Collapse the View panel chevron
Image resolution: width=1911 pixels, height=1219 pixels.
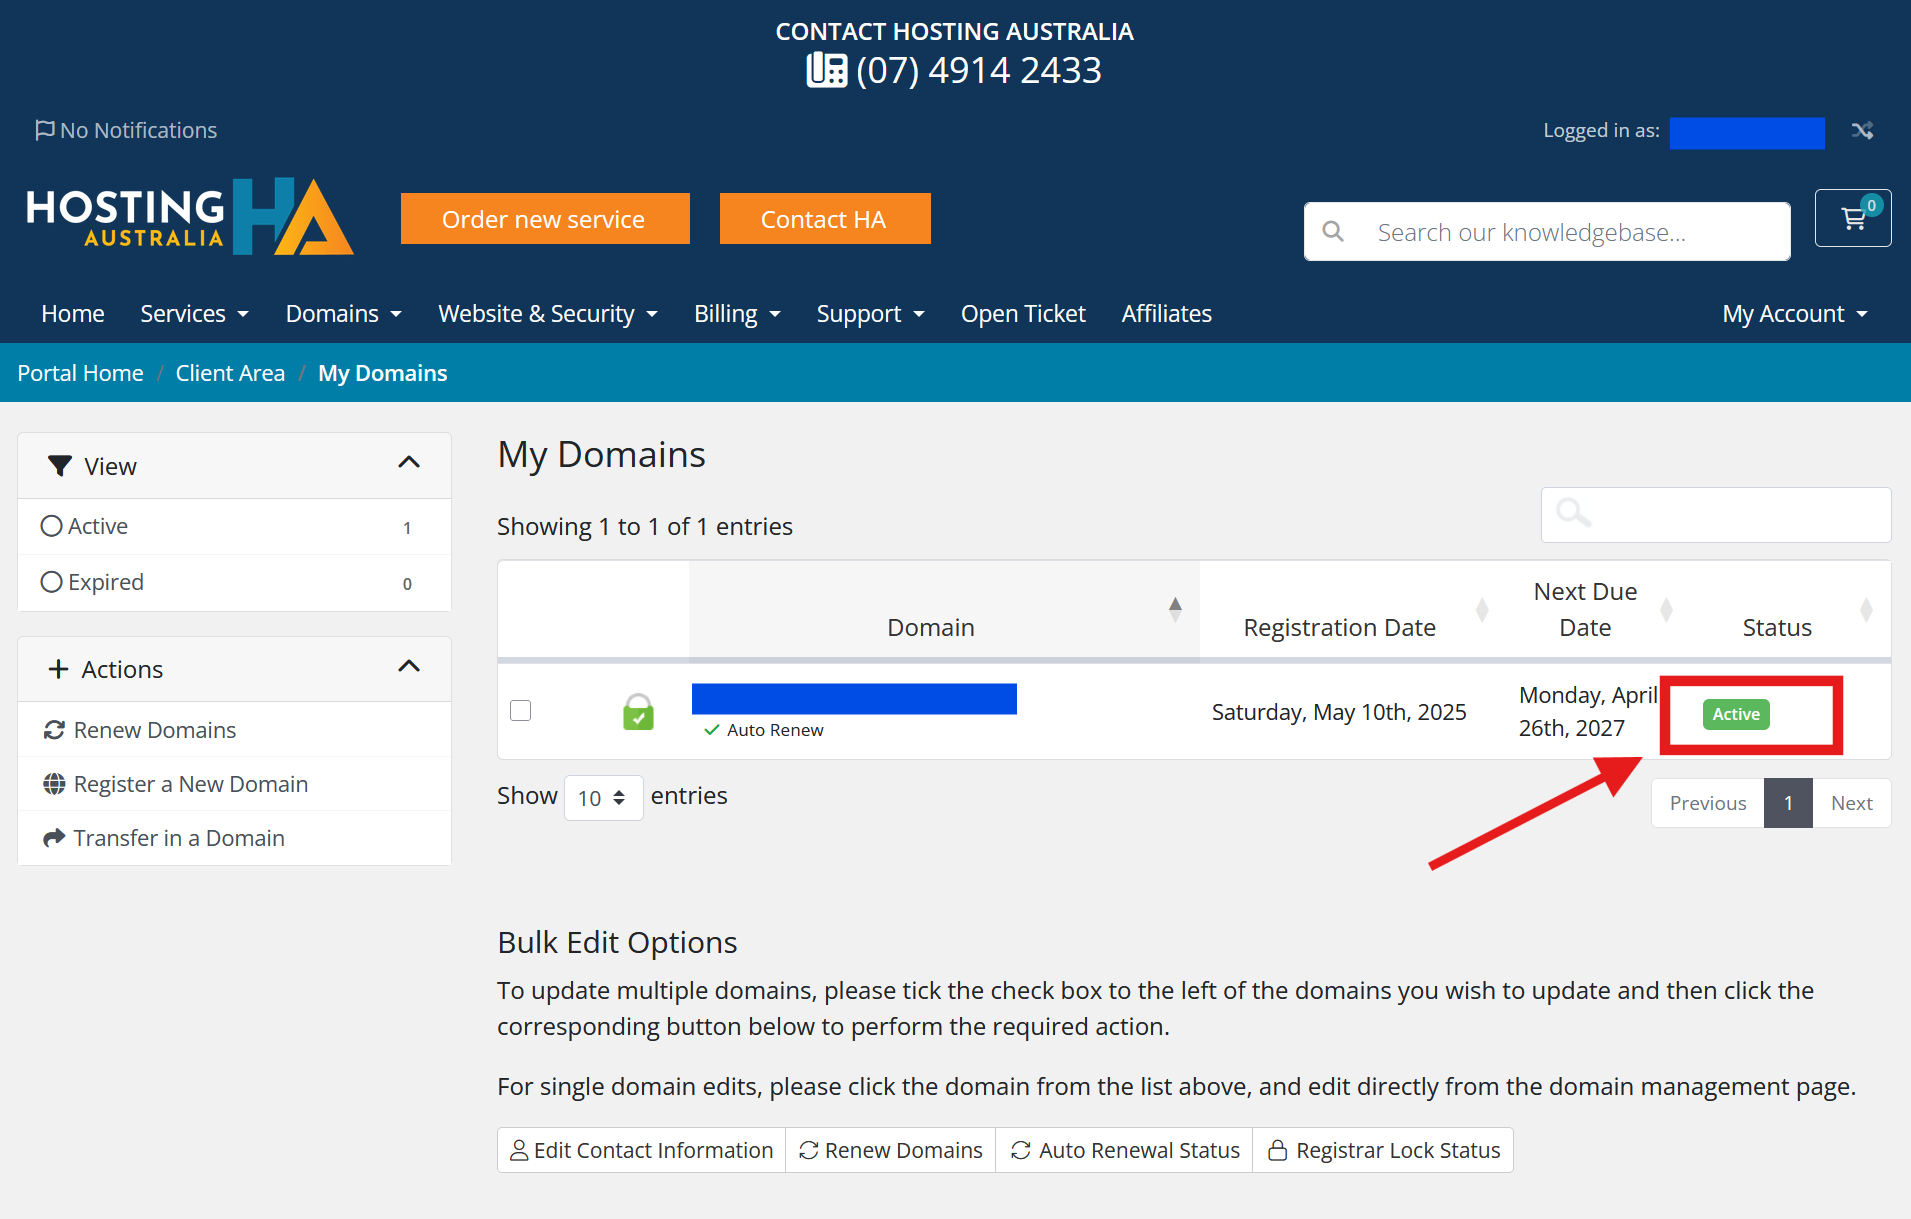tap(409, 463)
